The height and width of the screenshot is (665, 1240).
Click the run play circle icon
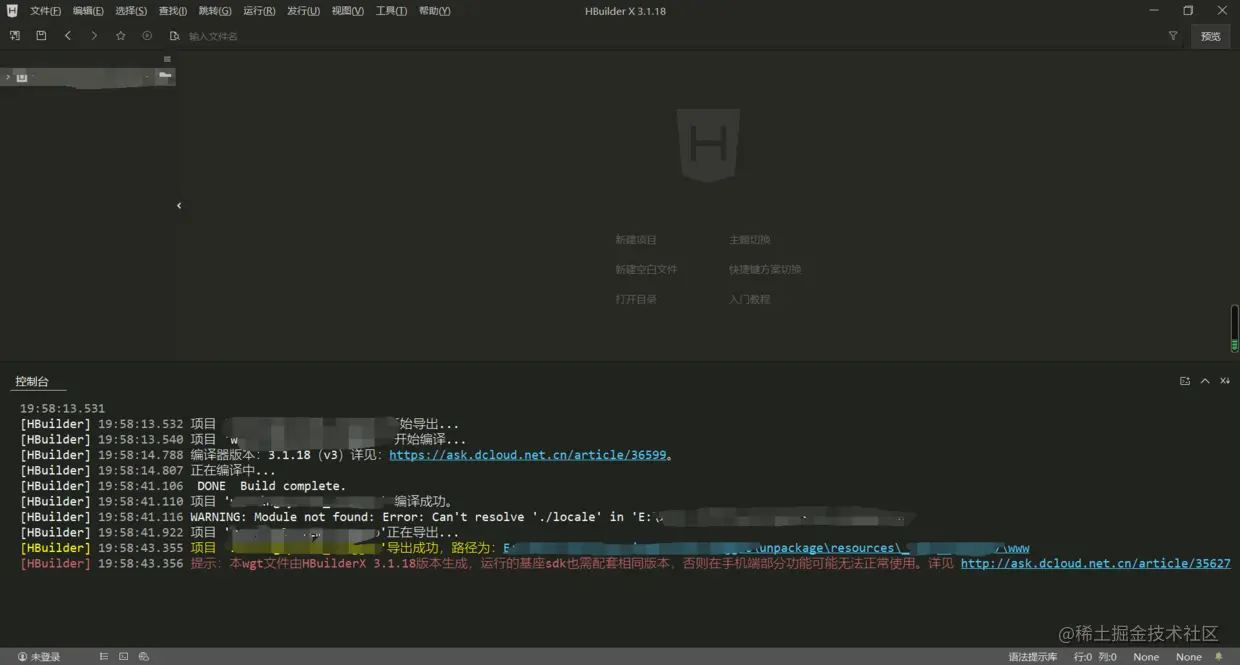(147, 36)
